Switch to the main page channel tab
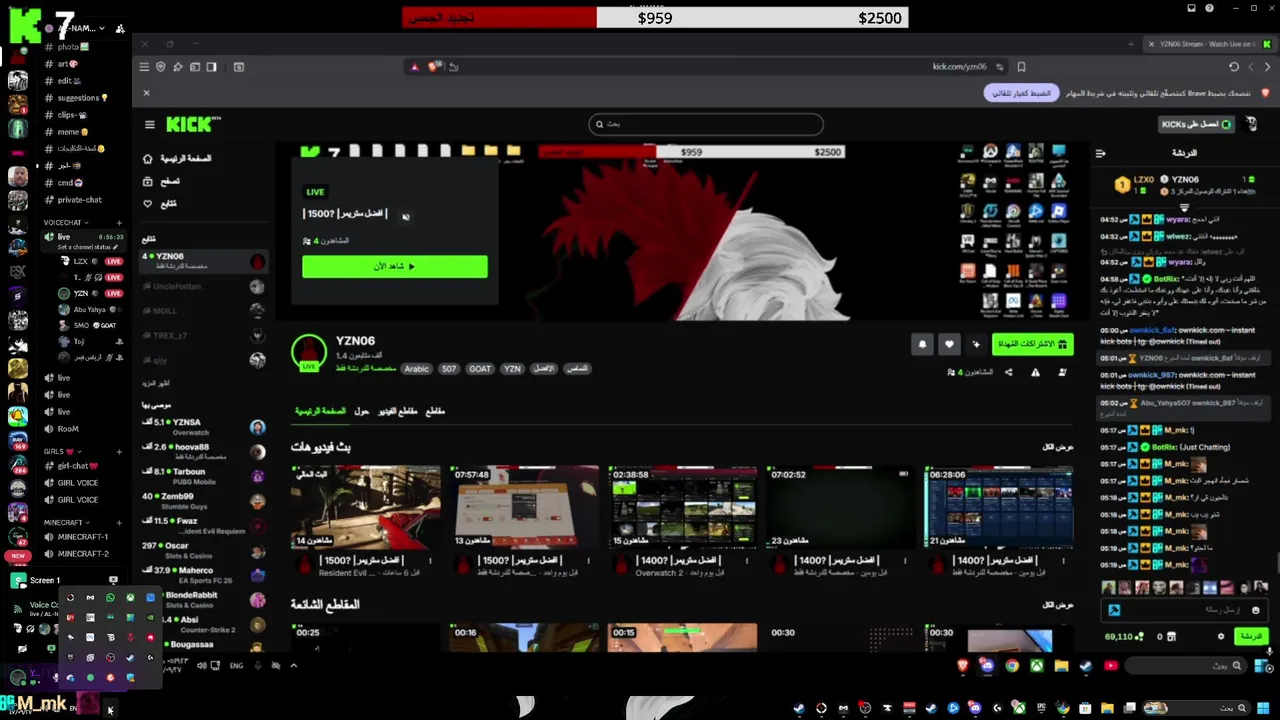 pyautogui.click(x=319, y=411)
